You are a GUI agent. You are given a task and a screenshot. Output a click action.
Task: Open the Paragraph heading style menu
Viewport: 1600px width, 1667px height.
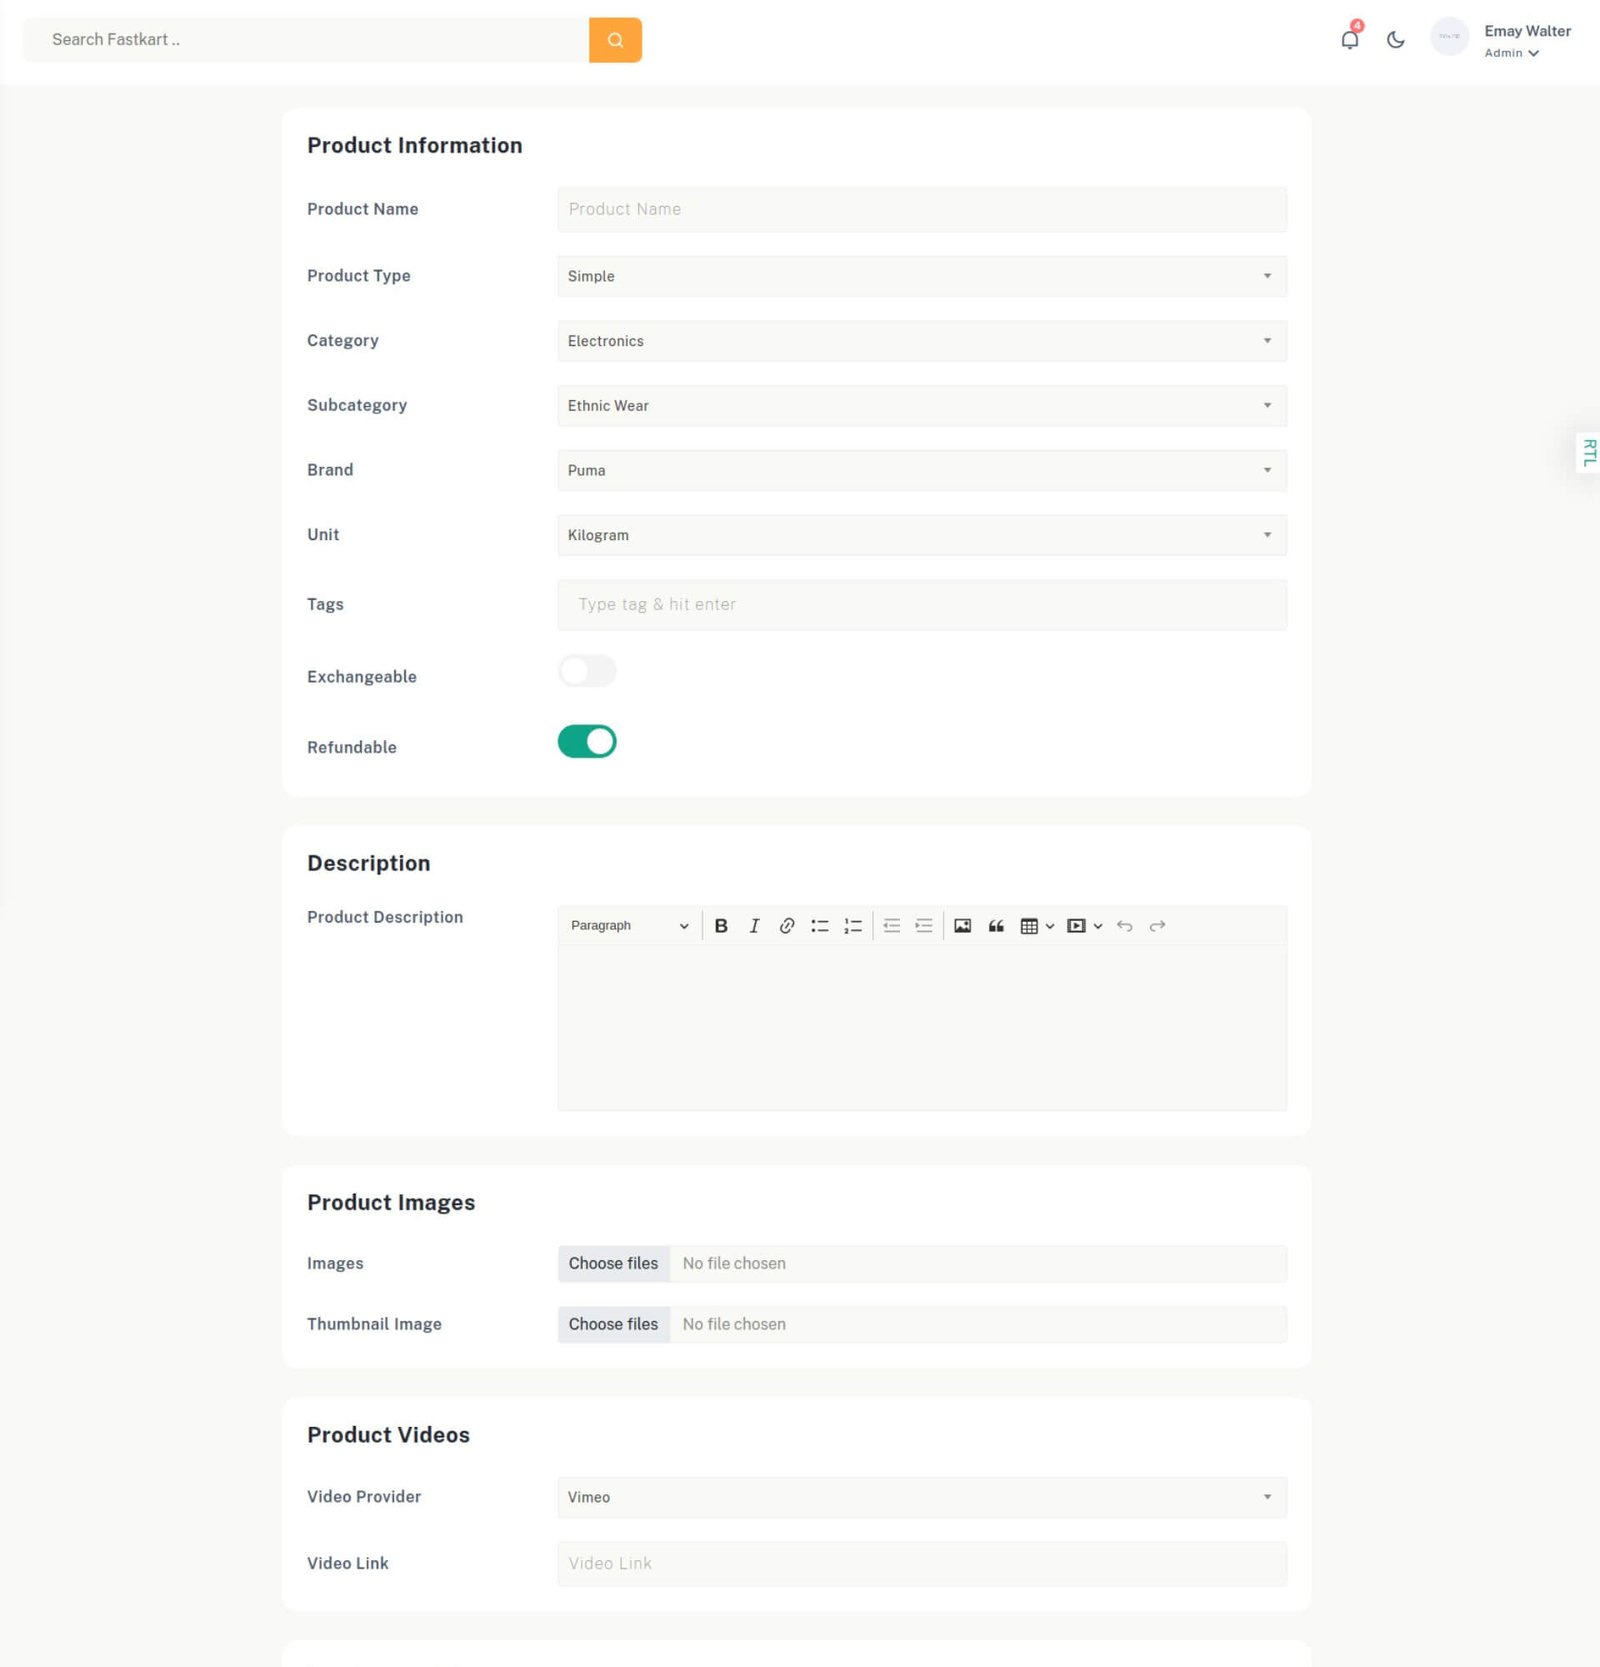pyautogui.click(x=629, y=926)
